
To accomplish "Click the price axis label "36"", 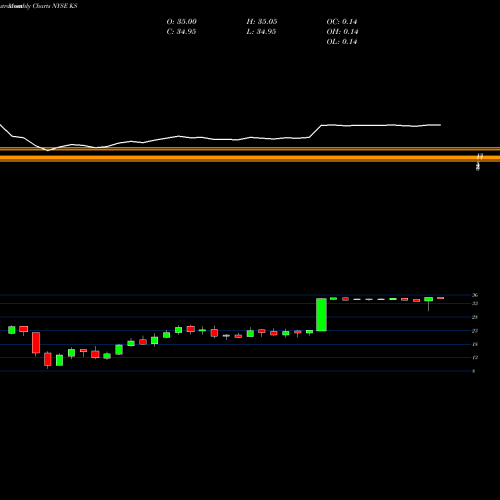I will tap(475, 295).
